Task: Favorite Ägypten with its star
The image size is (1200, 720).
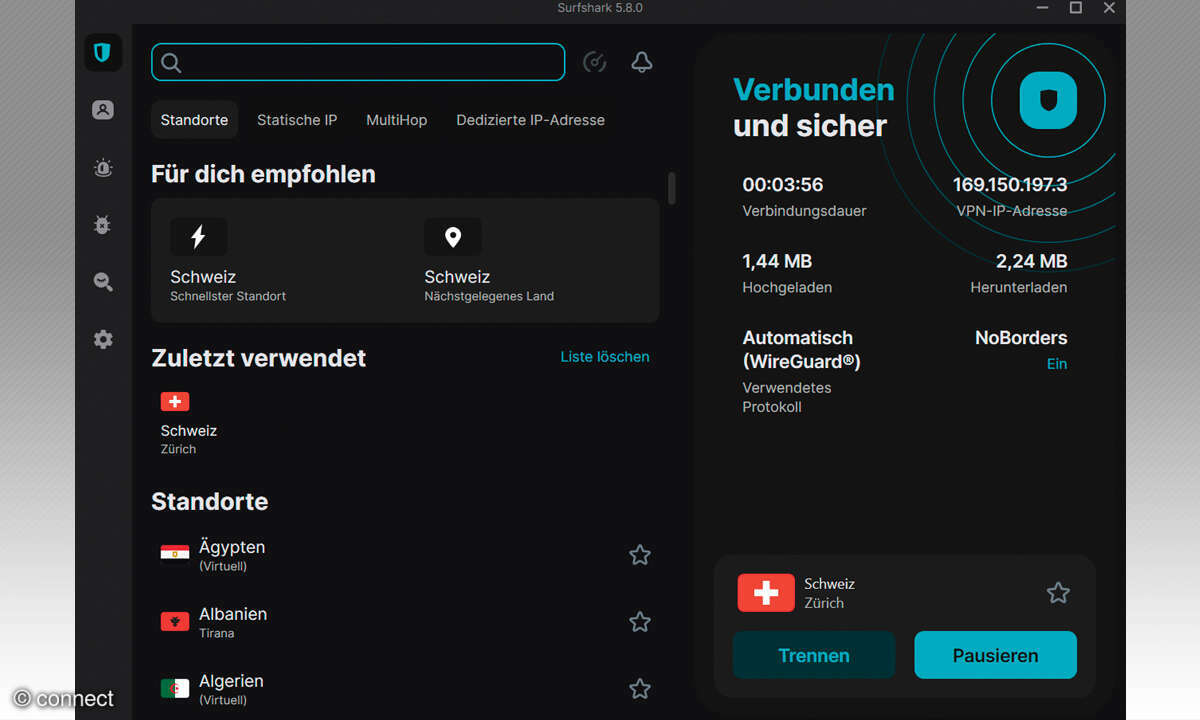Action: click(x=640, y=555)
